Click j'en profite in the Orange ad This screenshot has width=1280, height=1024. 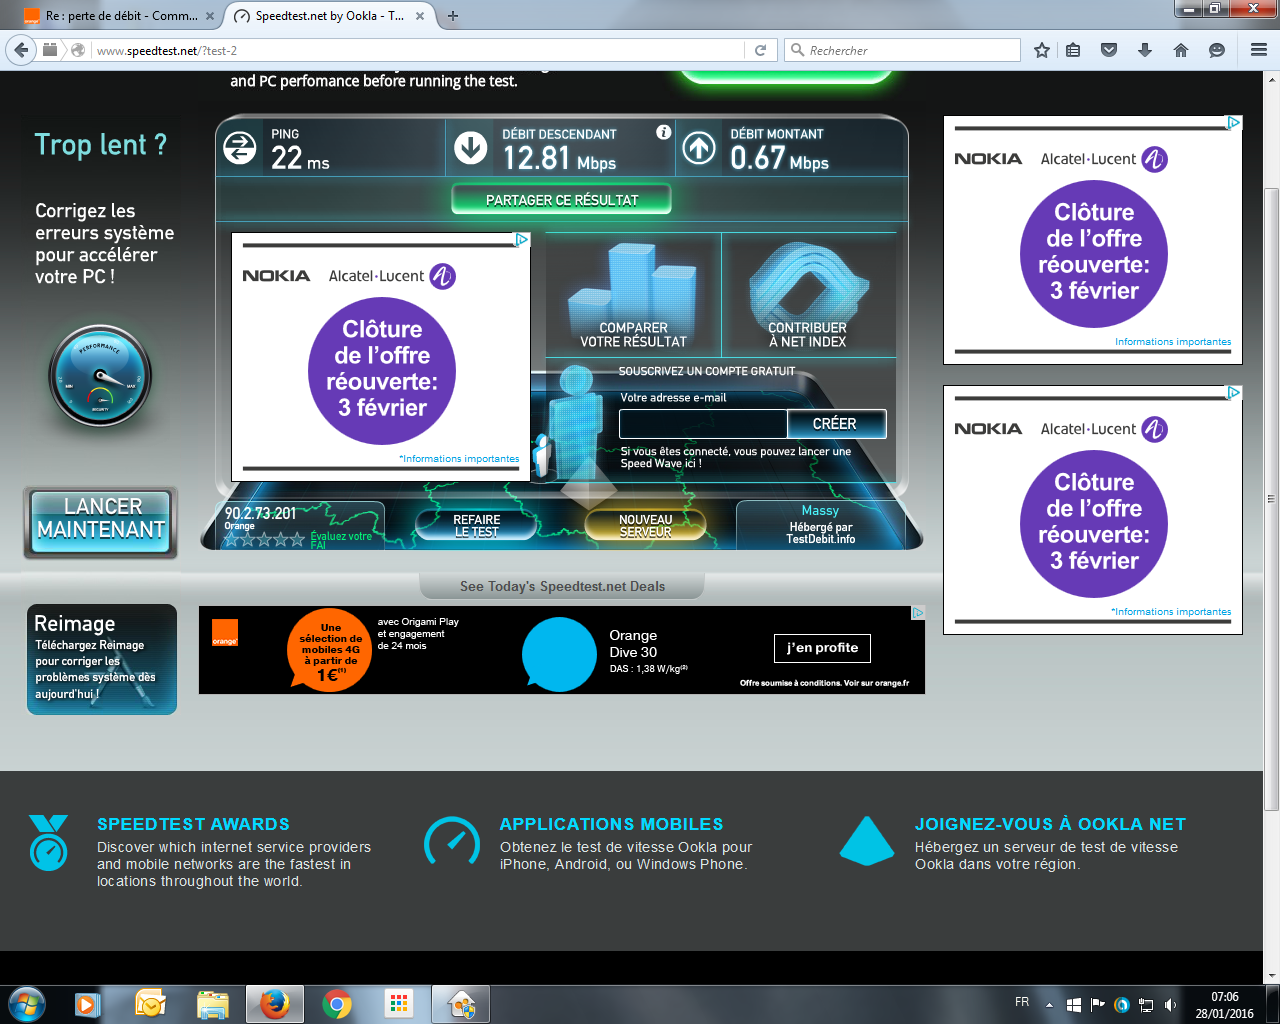(x=821, y=648)
